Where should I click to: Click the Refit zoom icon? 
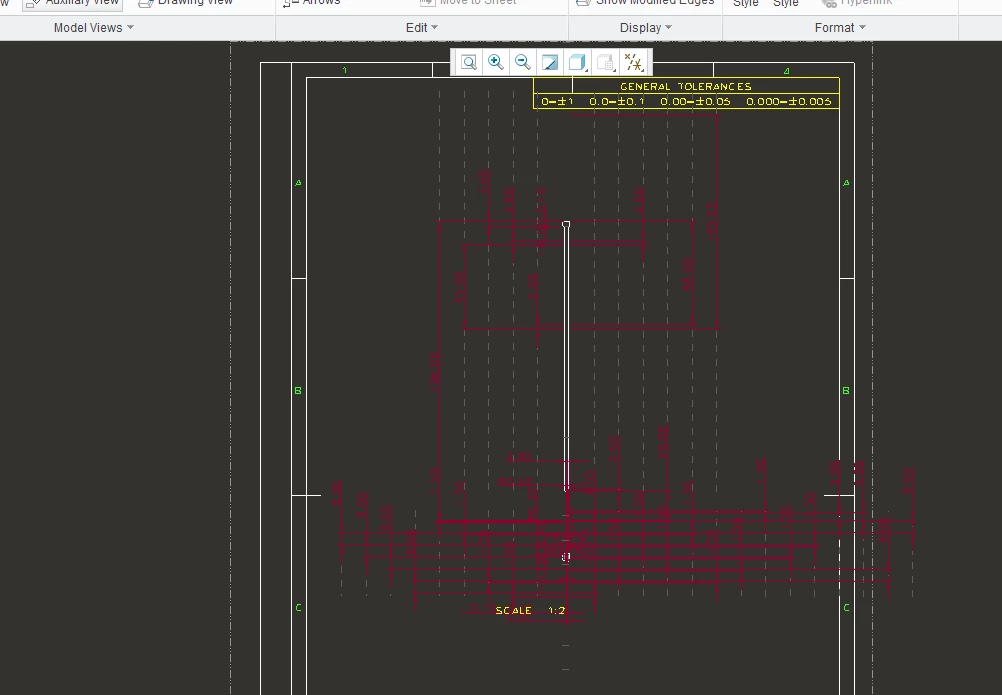468,62
